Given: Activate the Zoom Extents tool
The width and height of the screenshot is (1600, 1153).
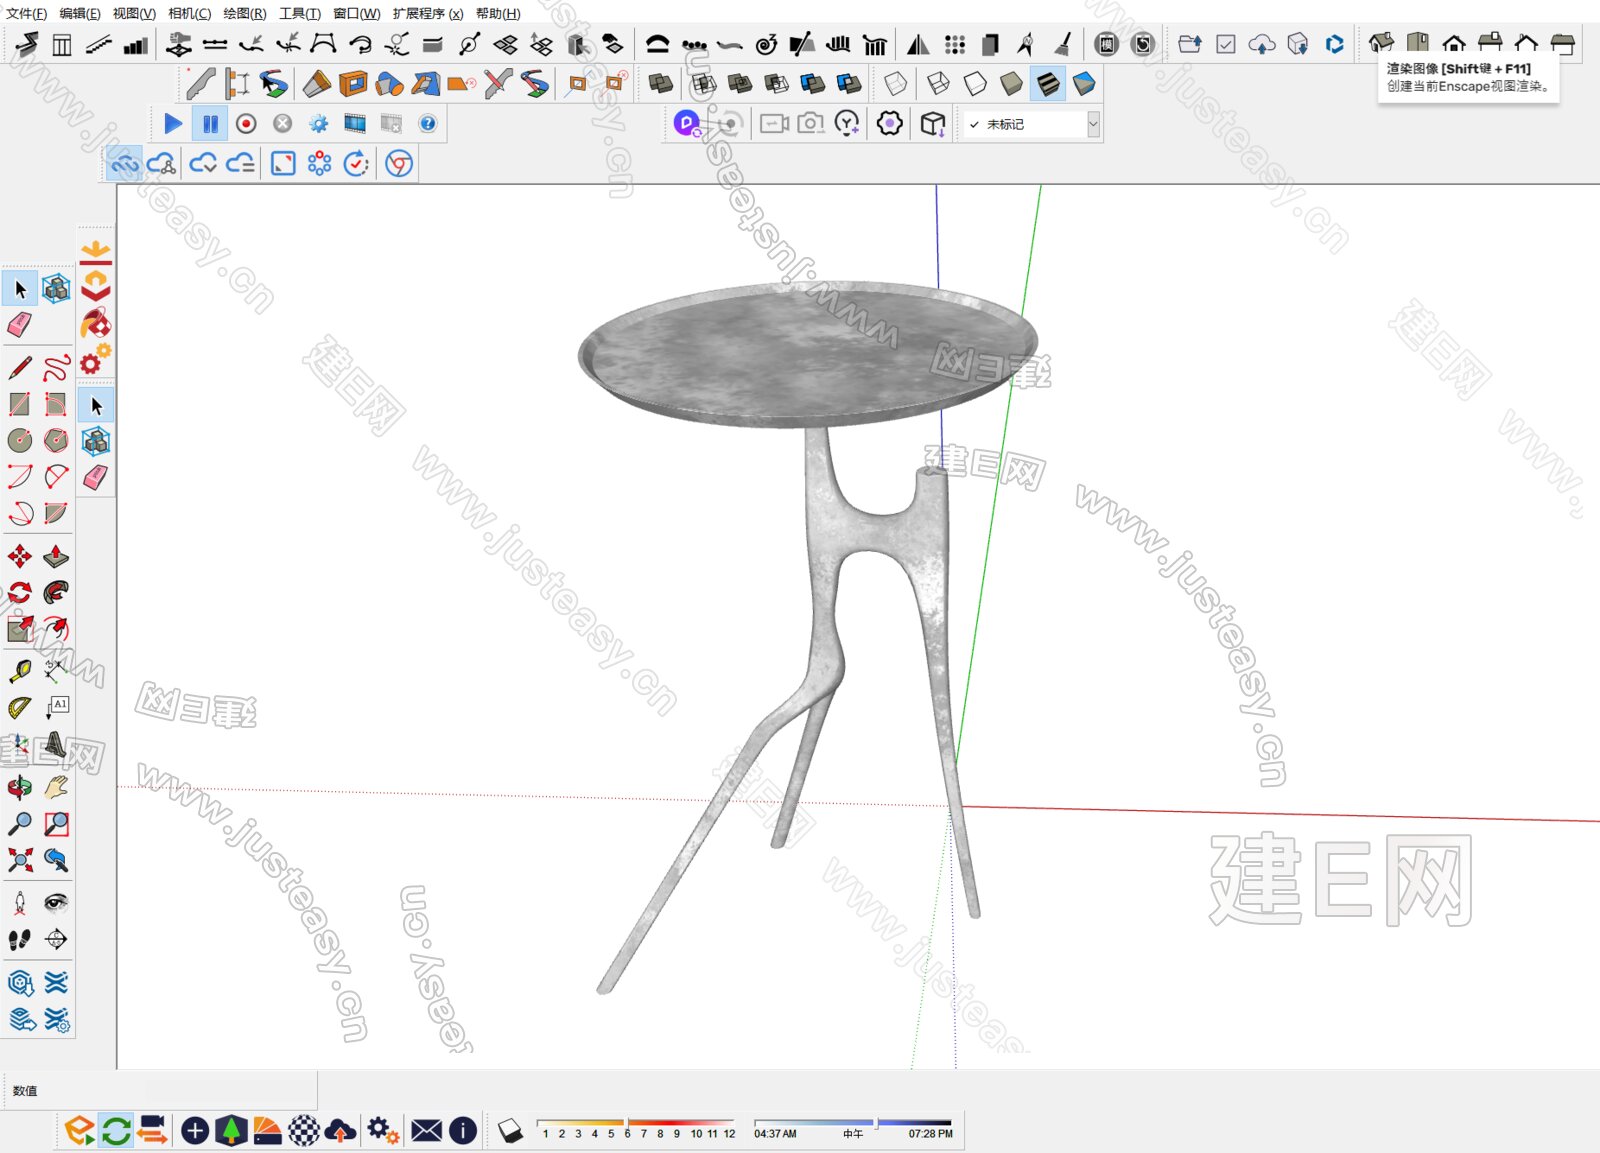Looking at the screenshot, I should coord(19,860).
